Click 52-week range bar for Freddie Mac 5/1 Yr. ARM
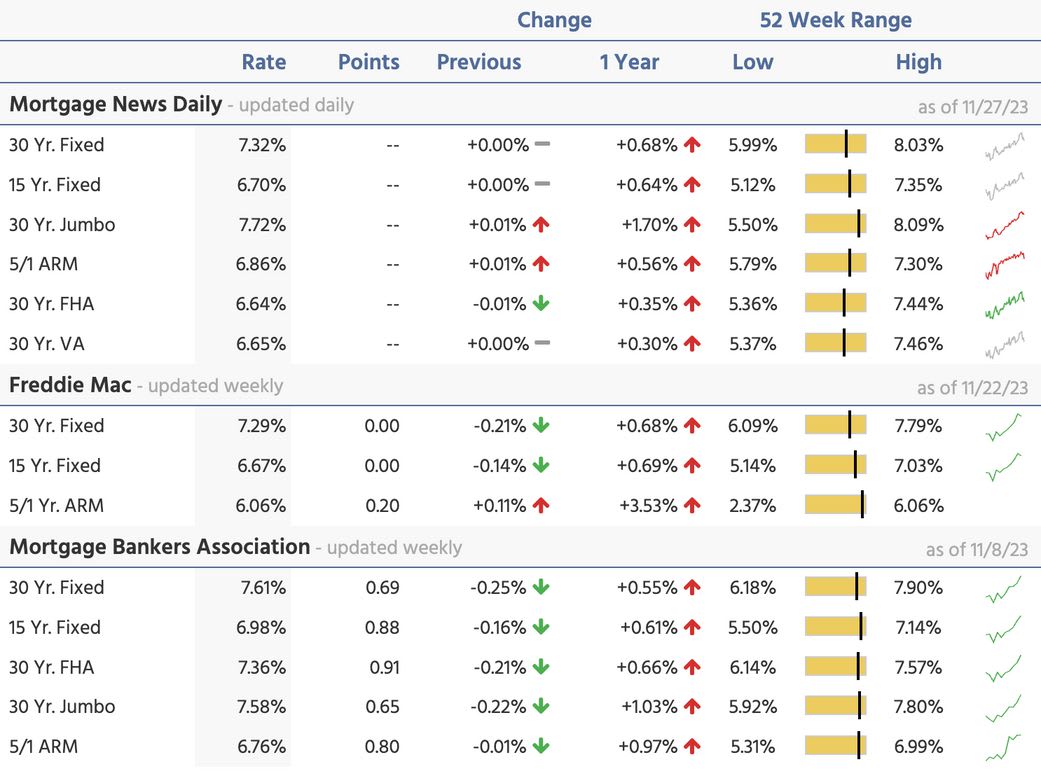Viewport: 1041px width, 776px height. (836, 506)
